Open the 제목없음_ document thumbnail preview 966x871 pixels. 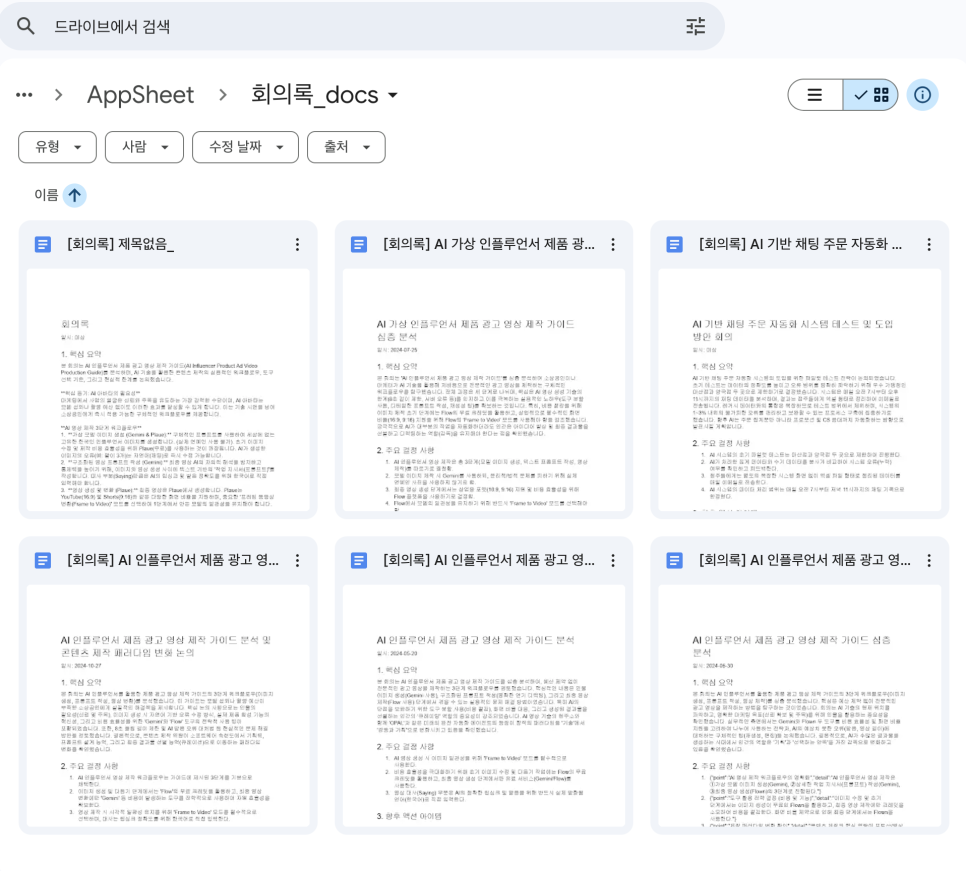pyautogui.click(x=168, y=390)
